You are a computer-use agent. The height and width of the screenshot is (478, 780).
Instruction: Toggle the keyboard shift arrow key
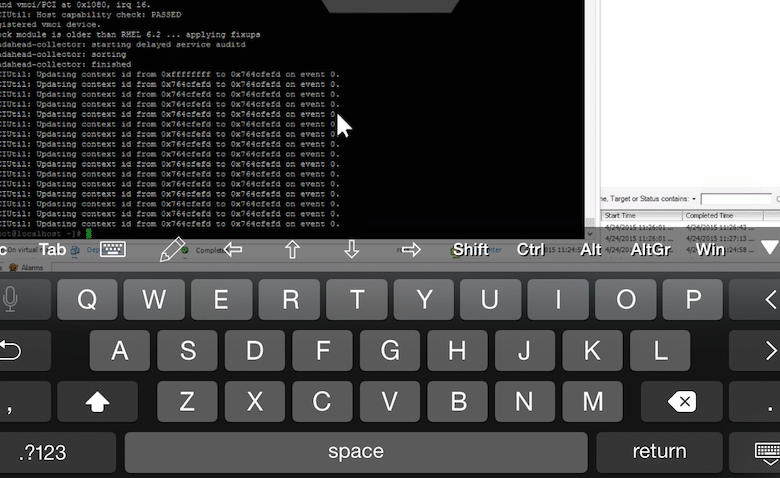pyautogui.click(x=98, y=401)
